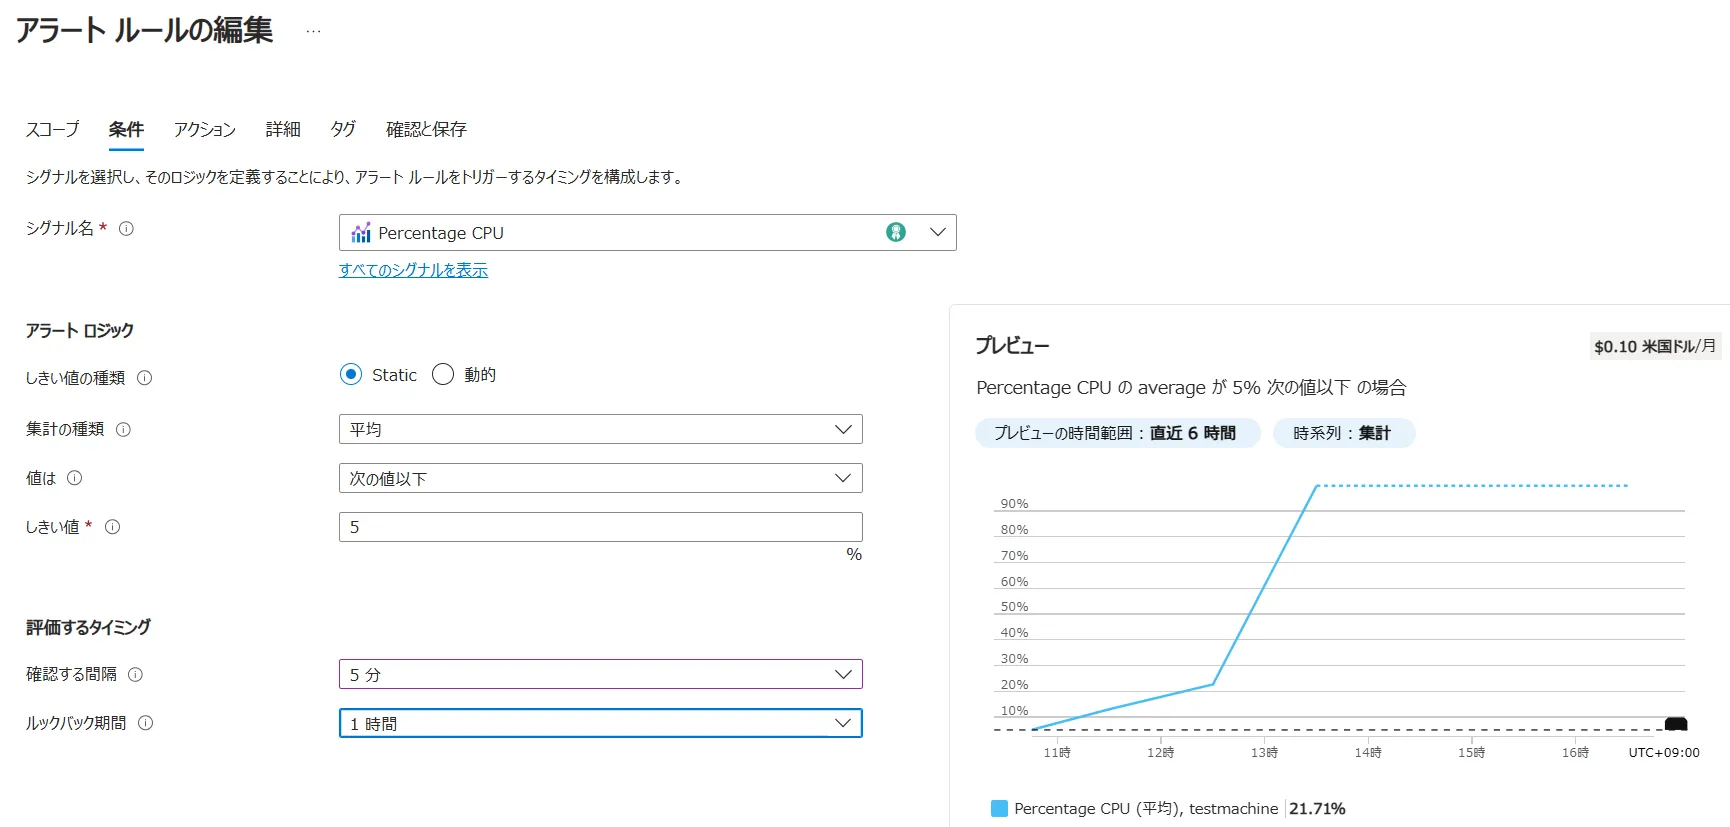Screen dimensions: 1730x827
Task: Click info icon beside 集計の種類
Action: (123, 429)
